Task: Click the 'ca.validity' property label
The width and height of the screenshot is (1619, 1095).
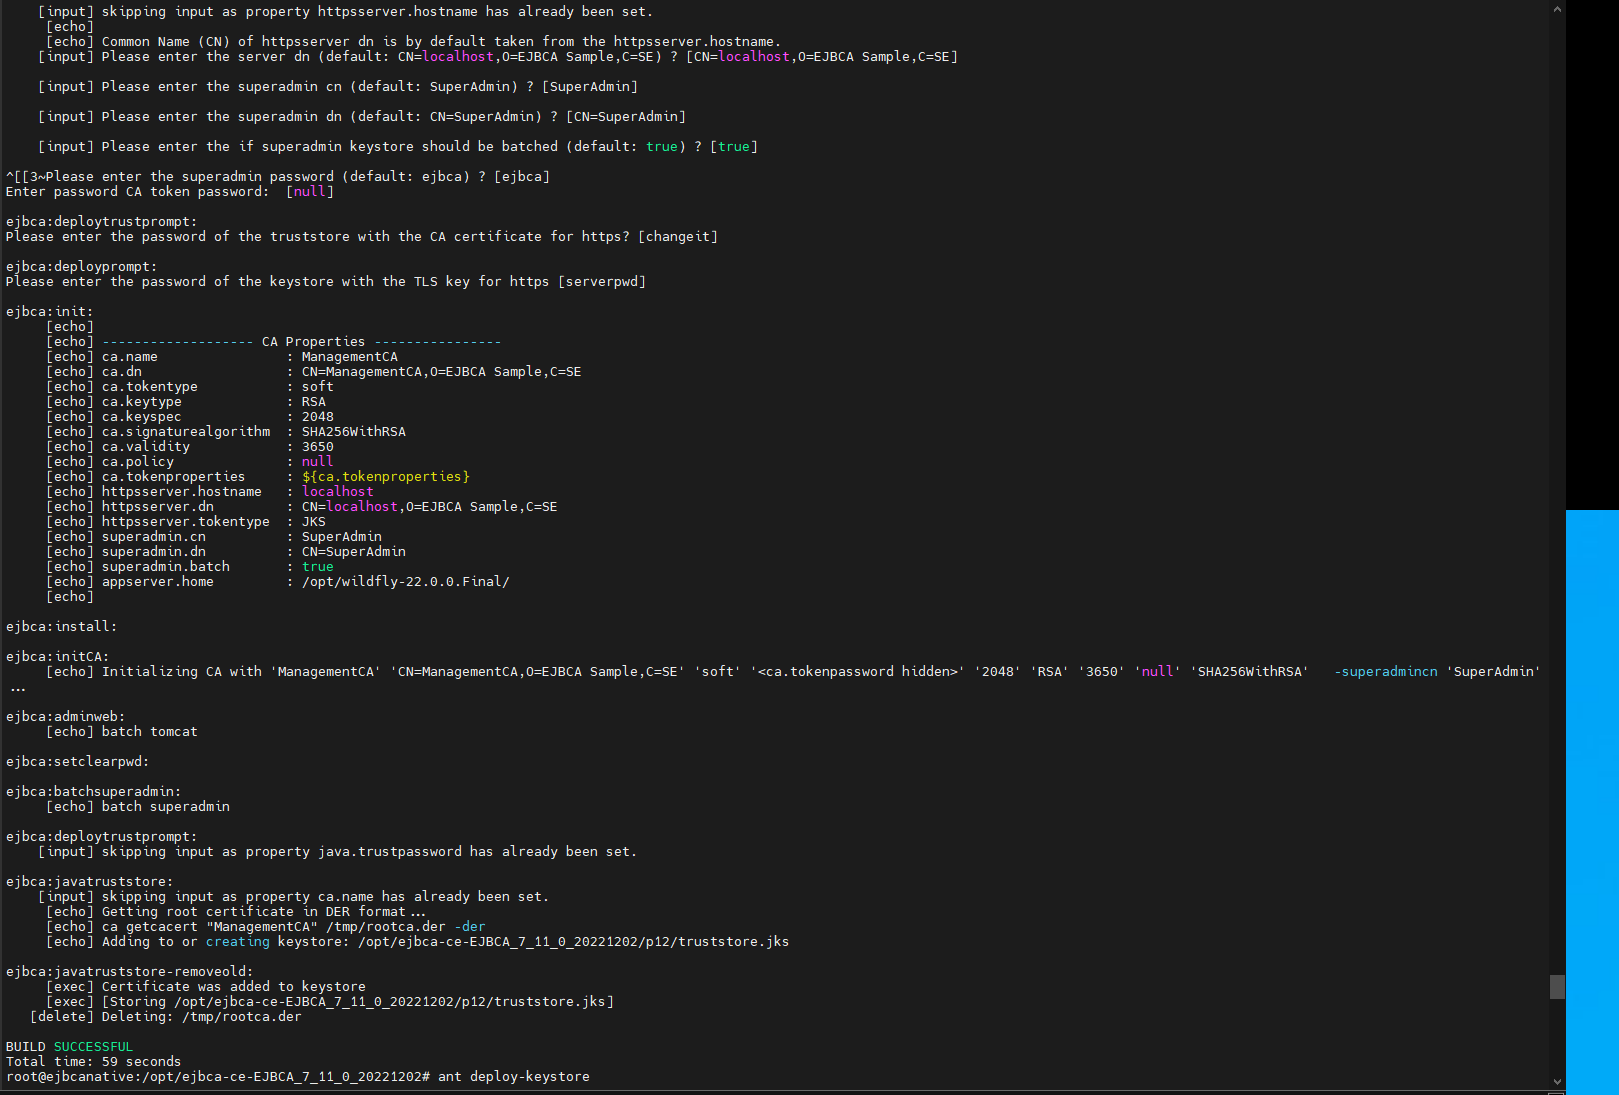Action: click(x=146, y=447)
